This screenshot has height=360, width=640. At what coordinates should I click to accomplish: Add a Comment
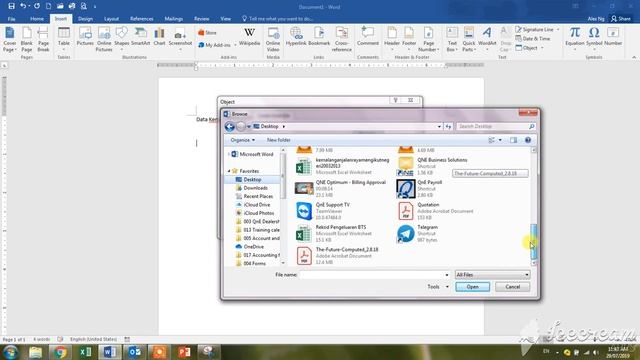(368, 37)
